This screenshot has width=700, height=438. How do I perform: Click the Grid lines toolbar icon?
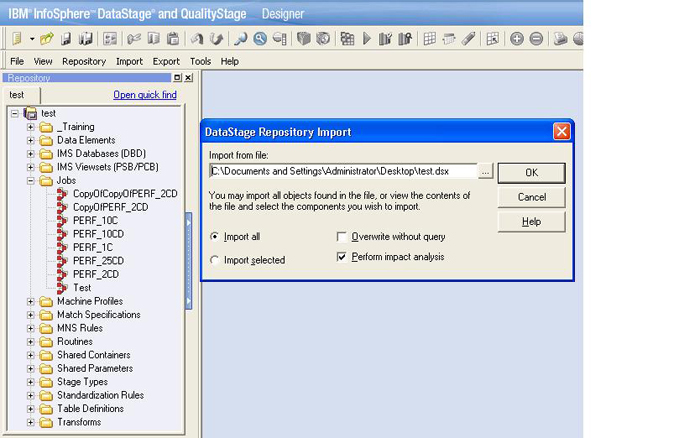[429, 39]
